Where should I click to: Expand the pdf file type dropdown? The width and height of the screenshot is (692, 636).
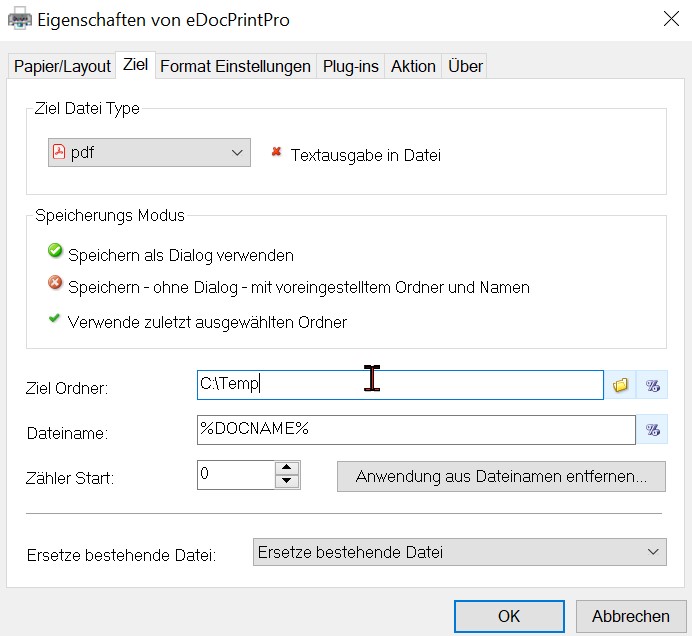pyautogui.click(x=149, y=153)
